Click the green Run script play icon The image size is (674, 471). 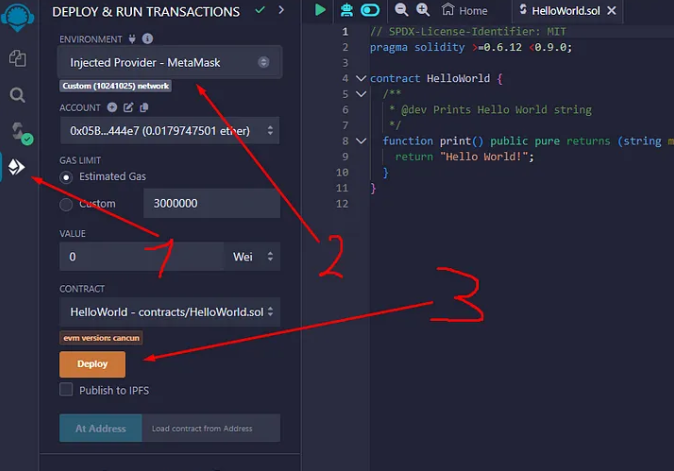320,10
